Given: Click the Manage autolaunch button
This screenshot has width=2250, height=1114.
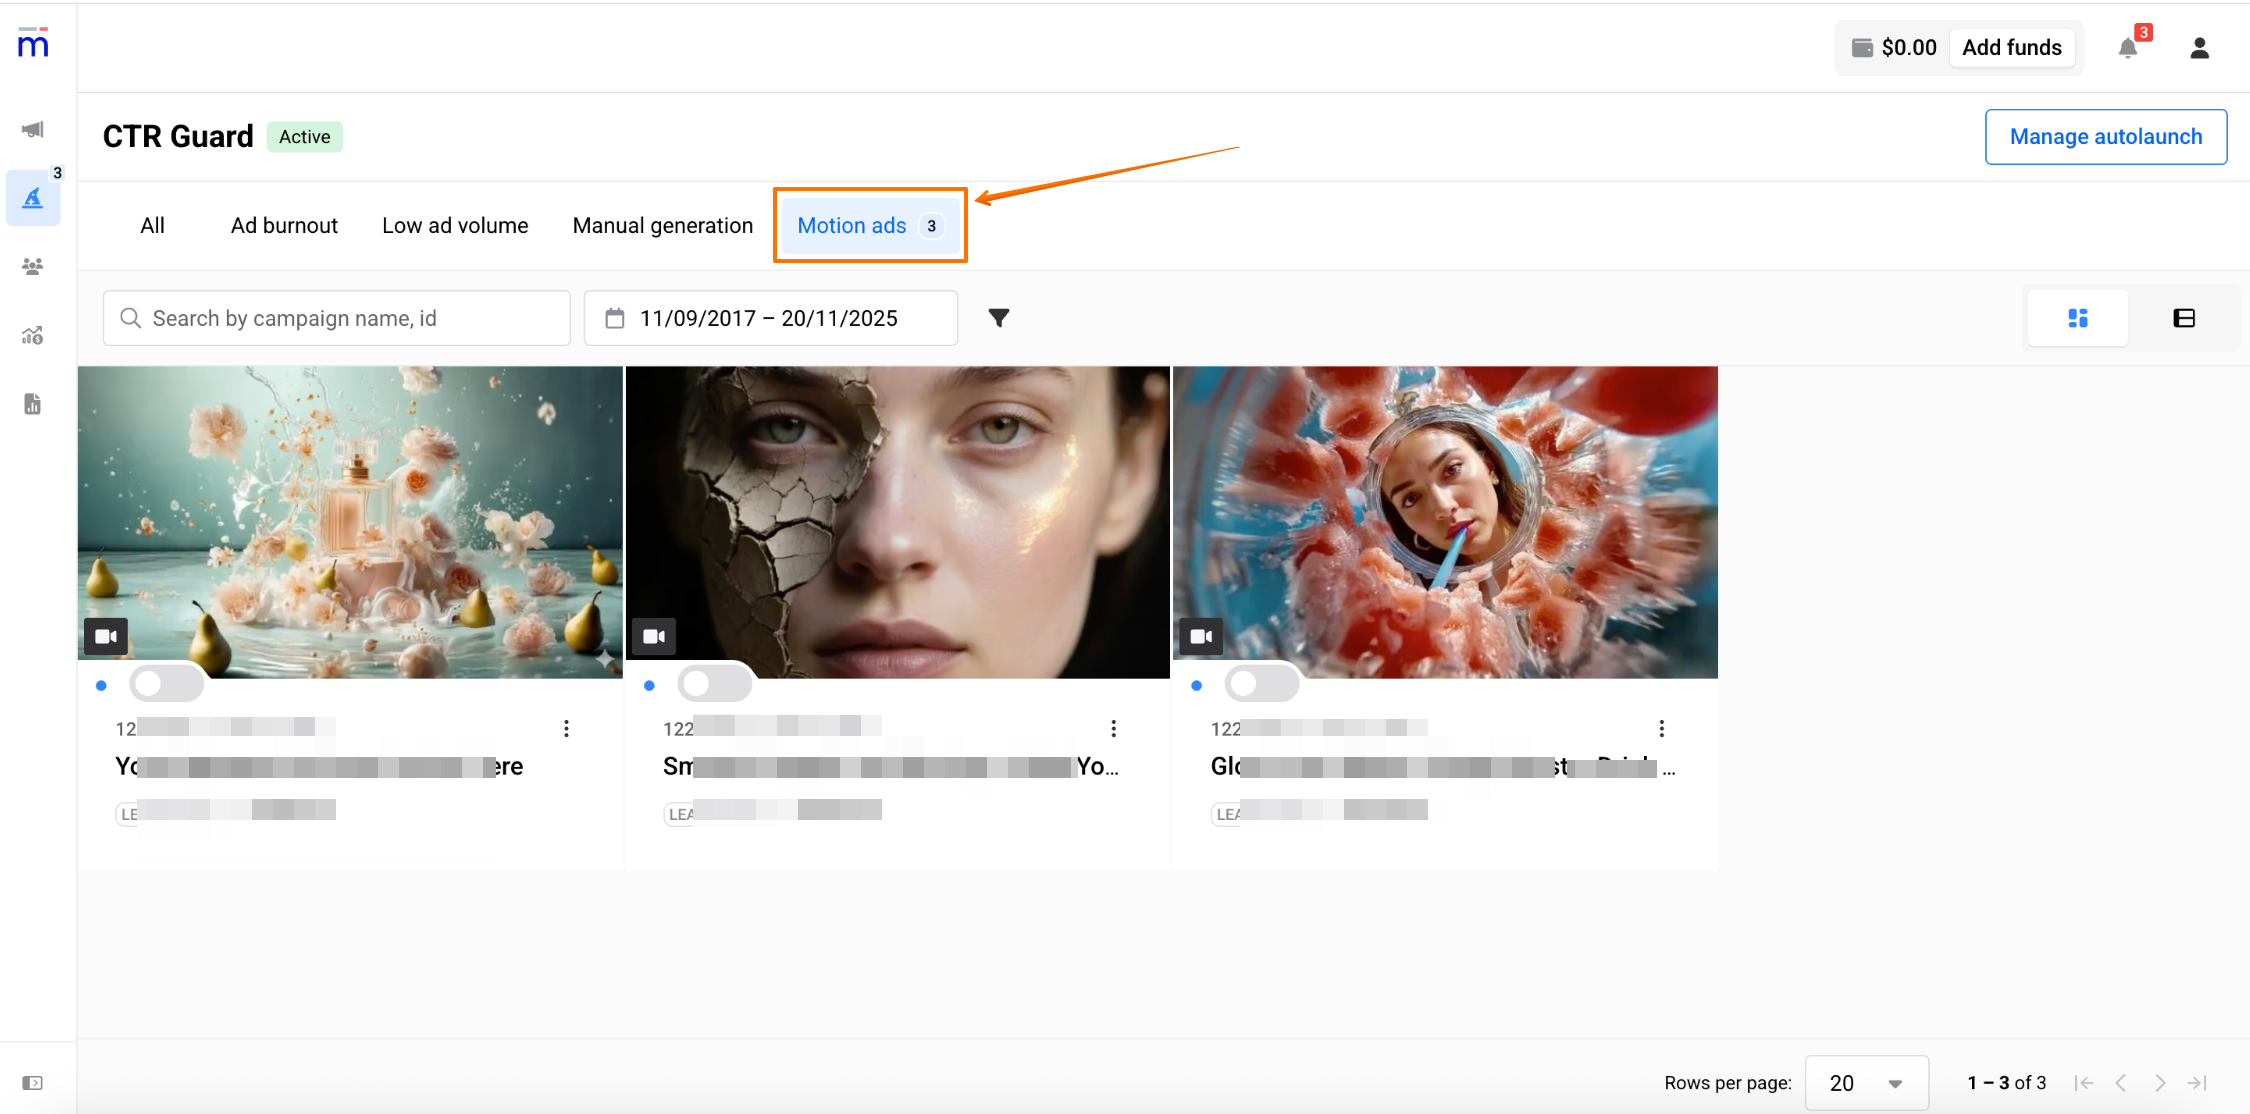Looking at the screenshot, I should click(2105, 137).
